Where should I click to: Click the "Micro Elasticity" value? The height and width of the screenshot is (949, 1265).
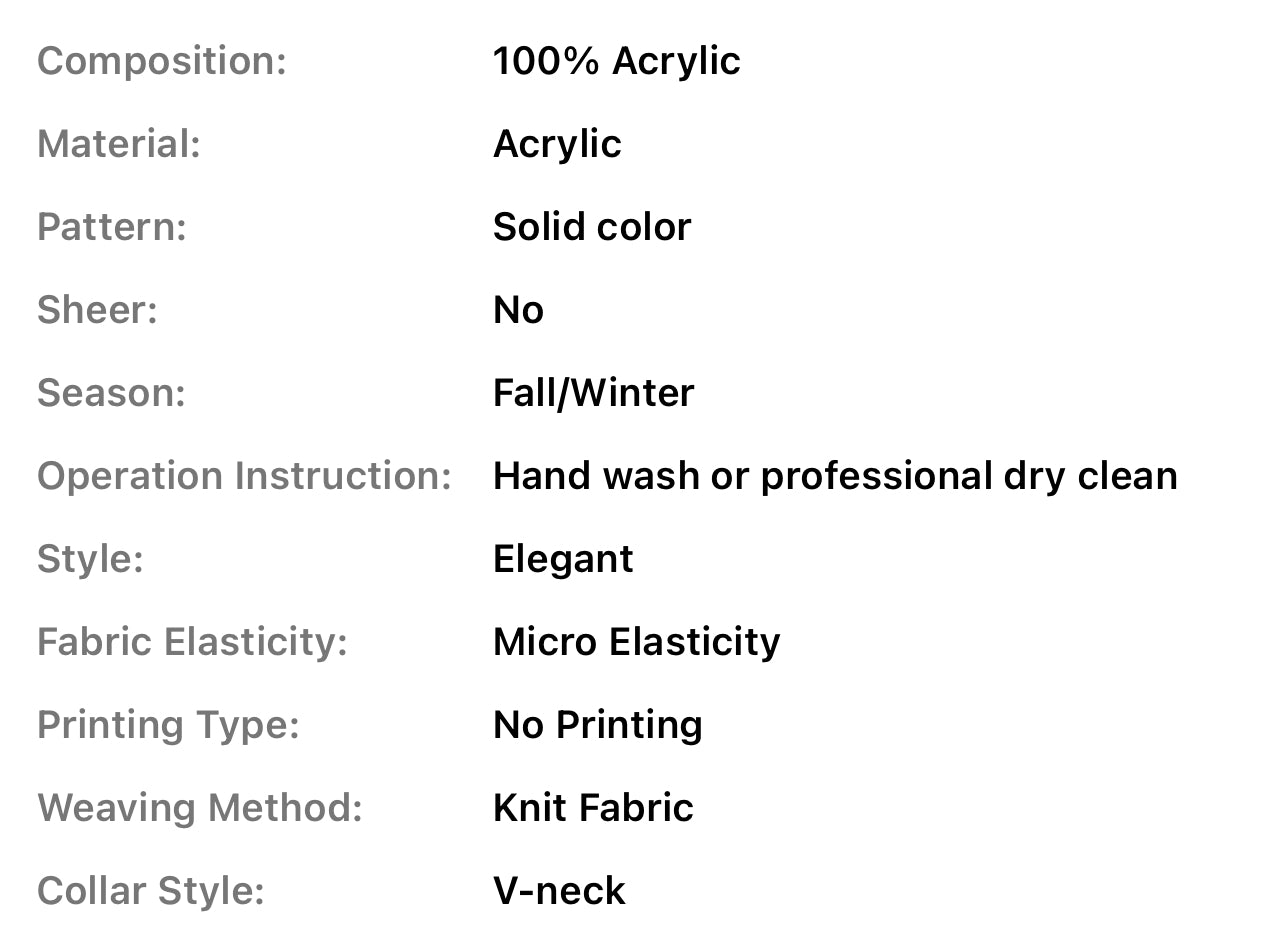(636, 642)
